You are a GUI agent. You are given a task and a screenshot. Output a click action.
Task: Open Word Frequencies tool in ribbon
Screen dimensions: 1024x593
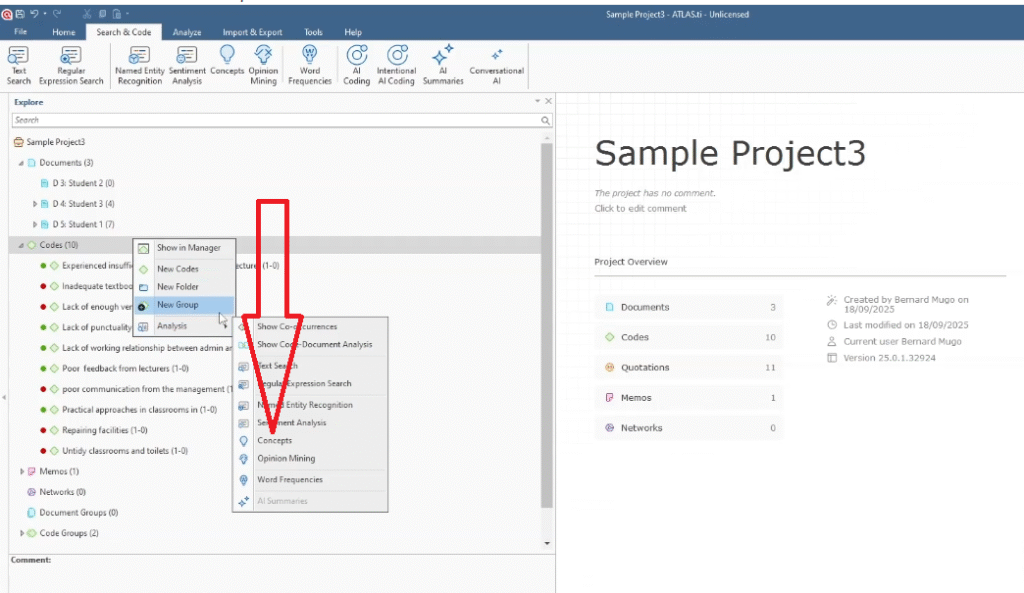(x=310, y=64)
